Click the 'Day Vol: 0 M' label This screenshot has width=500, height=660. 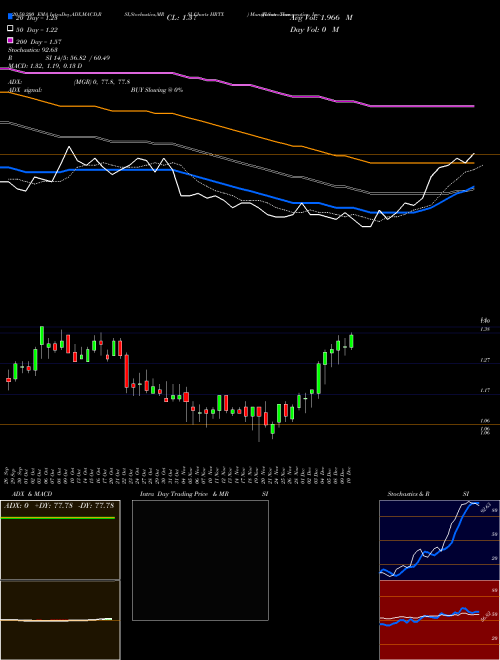pos(314,30)
